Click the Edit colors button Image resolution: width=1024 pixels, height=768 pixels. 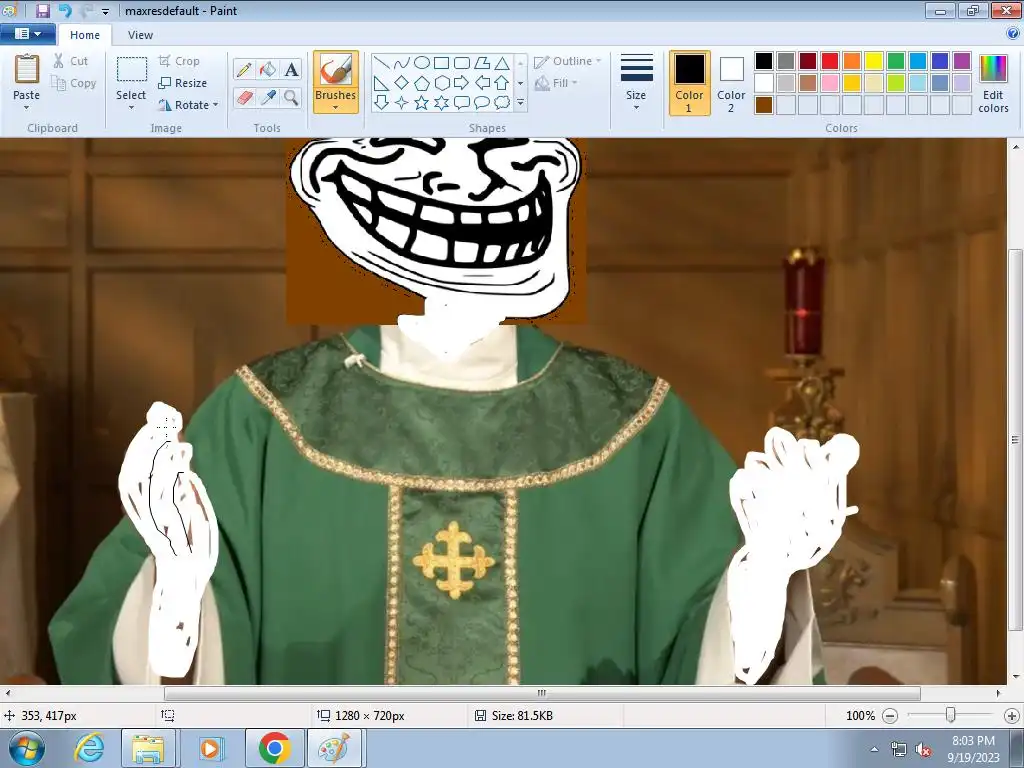993,83
